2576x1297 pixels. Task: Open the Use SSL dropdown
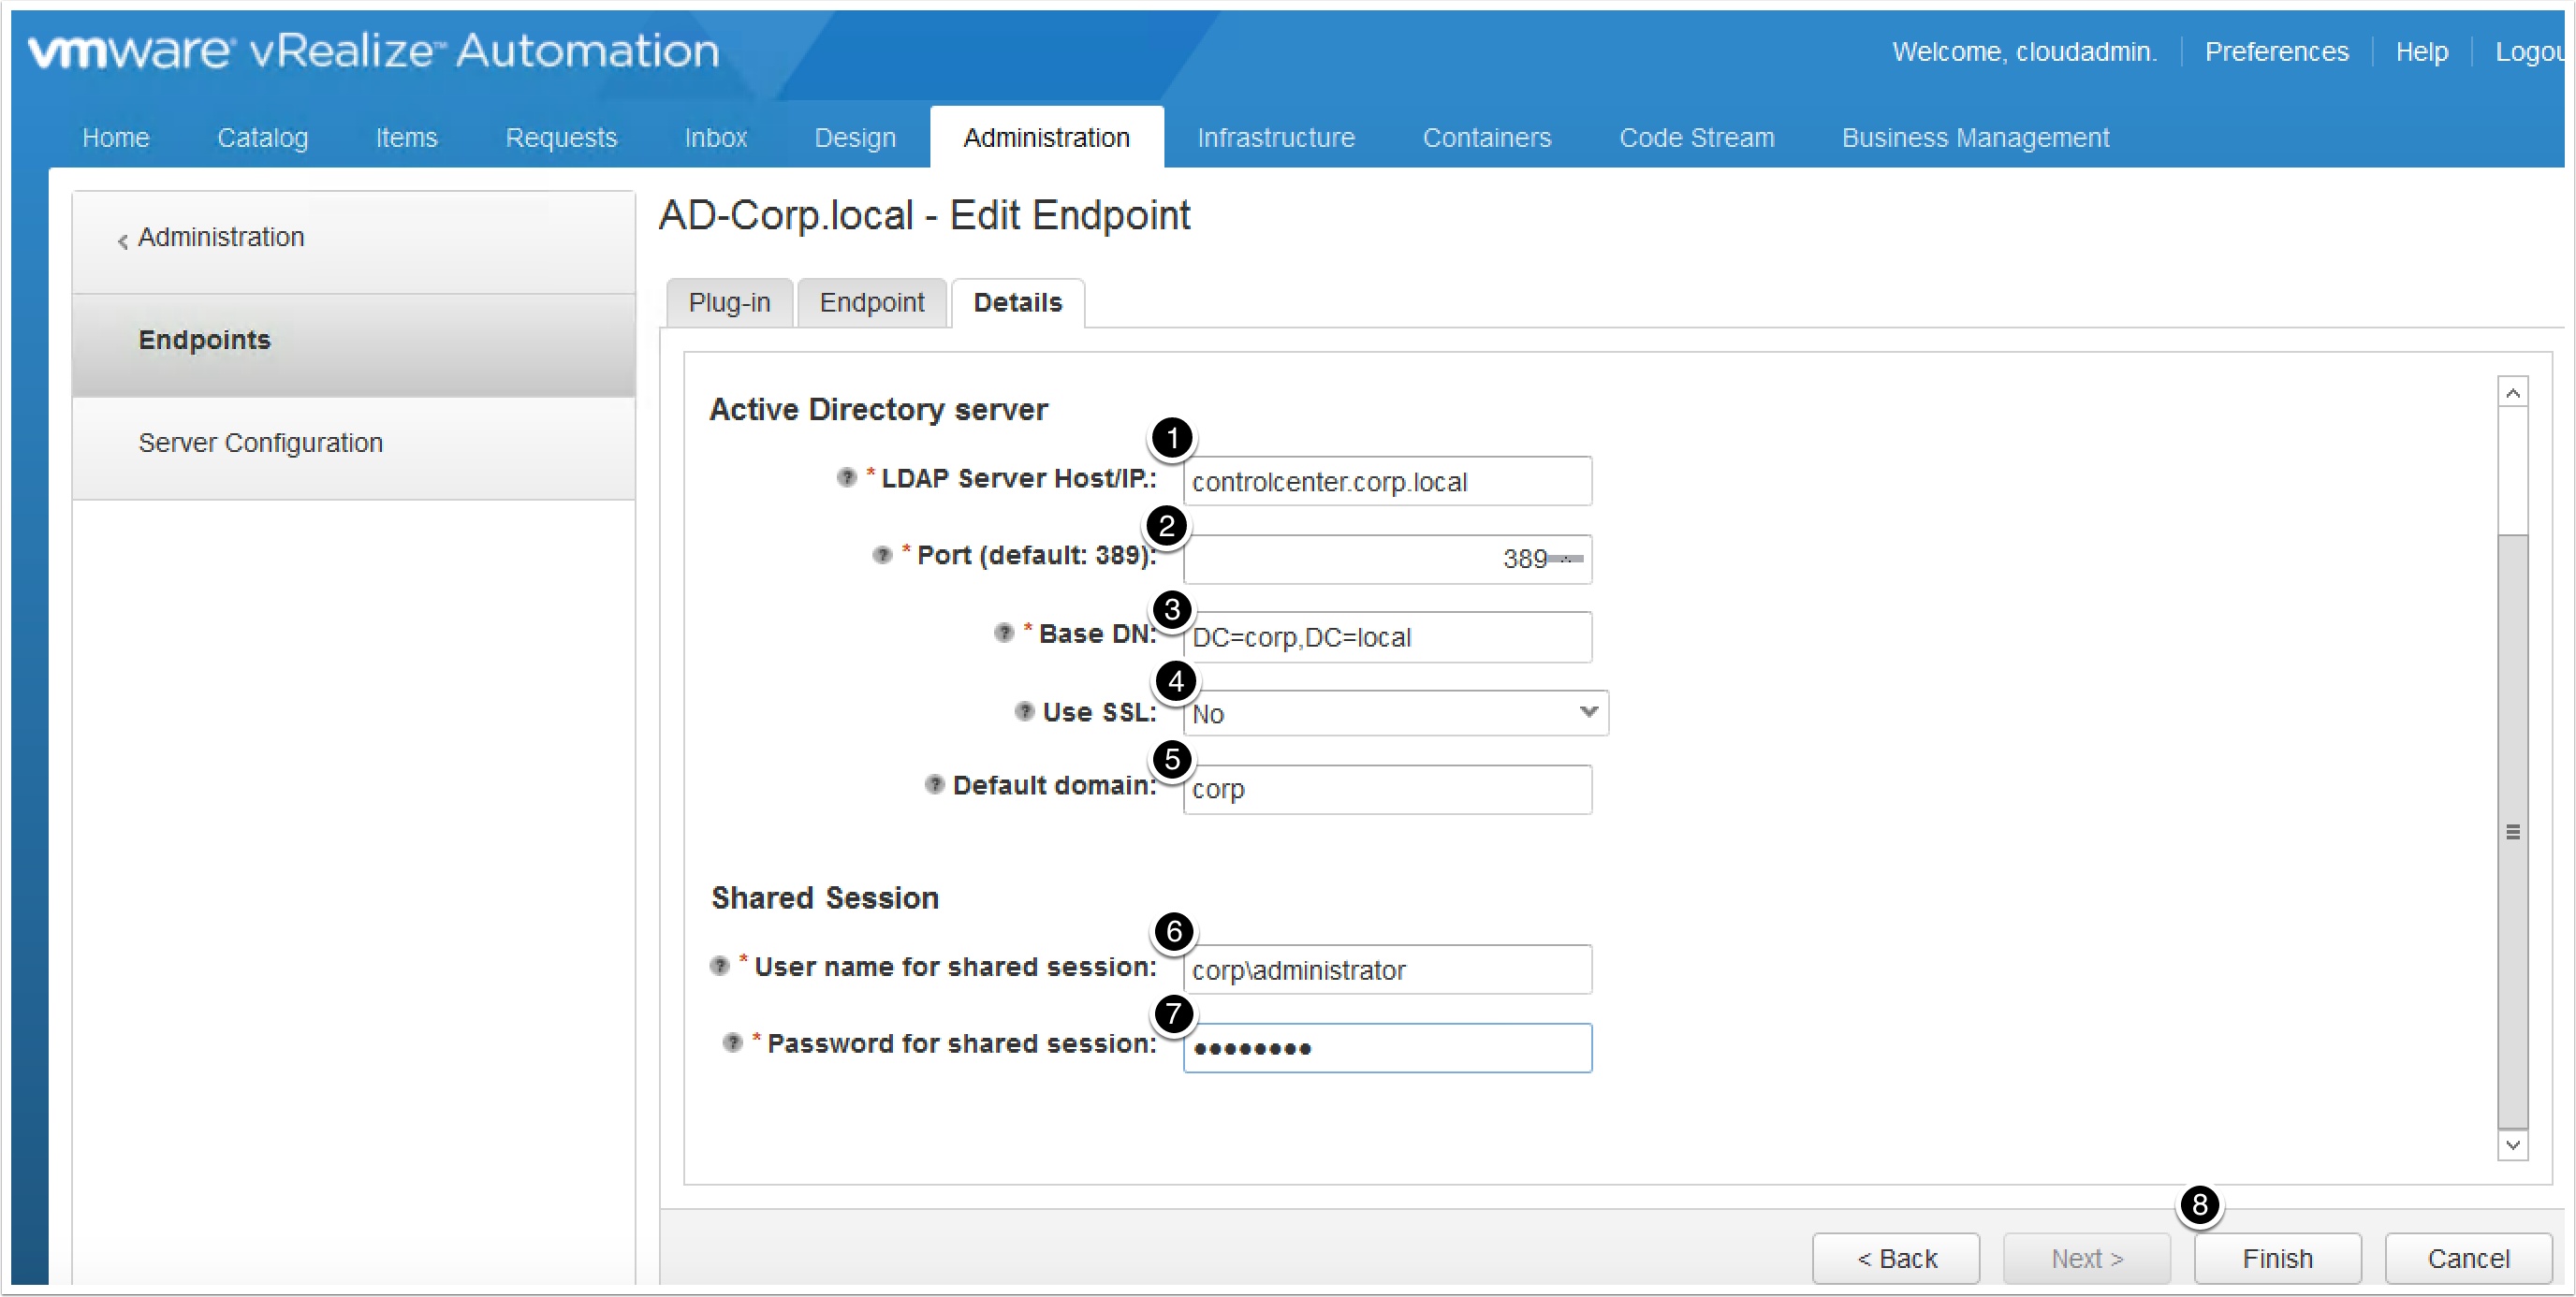(1395, 713)
